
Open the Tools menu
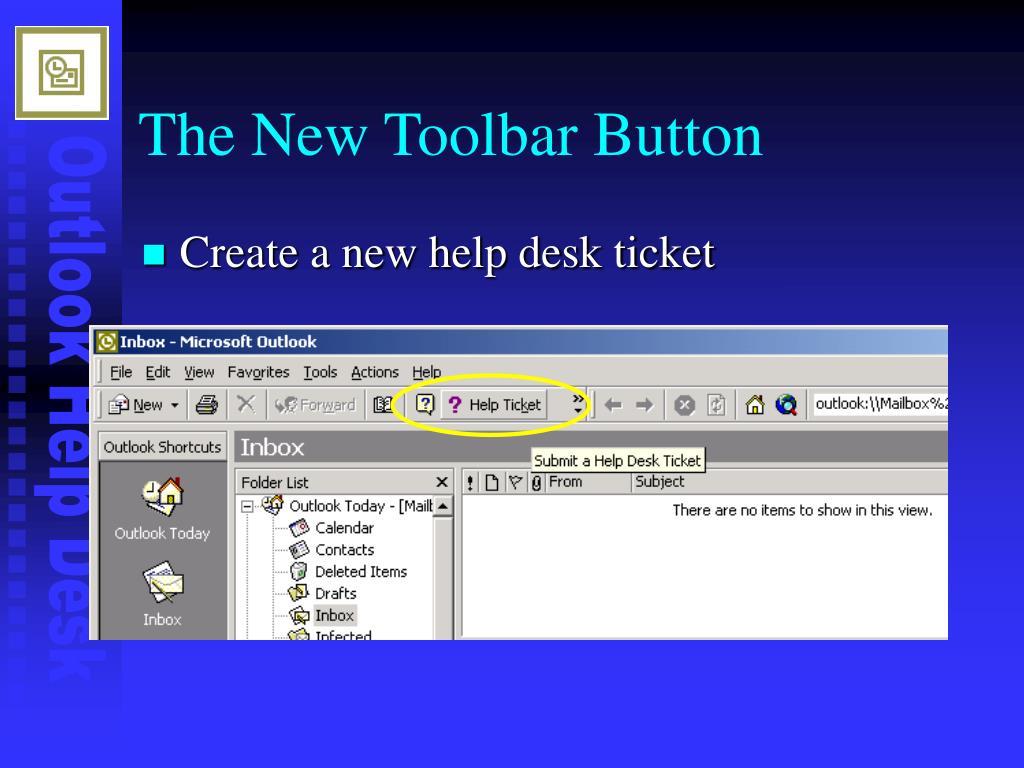320,372
